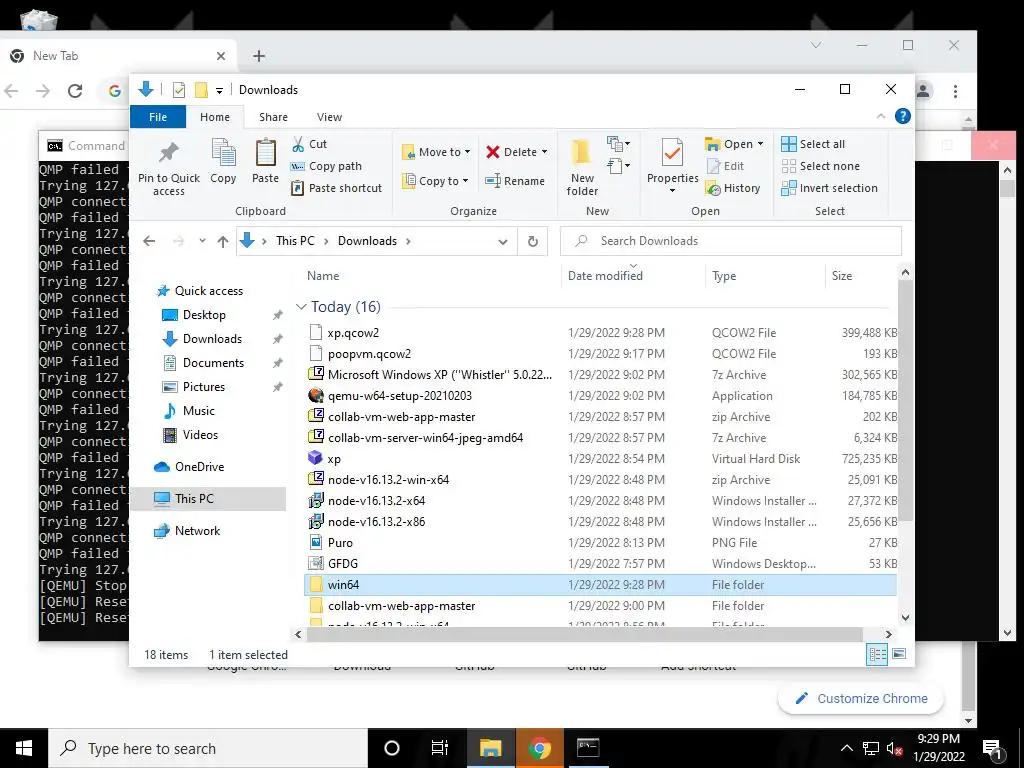
Task: Expand the Open button dropdown arrow
Action: [760, 144]
